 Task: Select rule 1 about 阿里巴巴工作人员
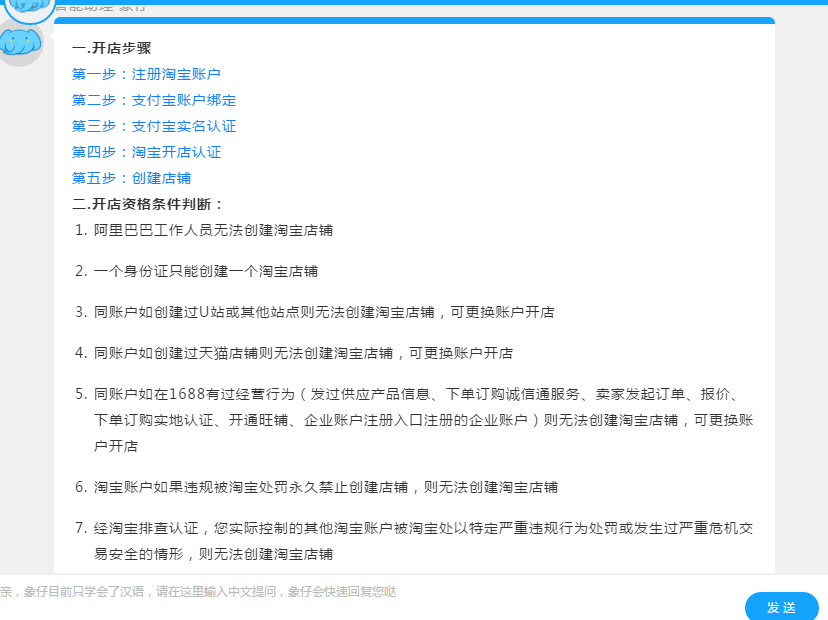click(204, 230)
